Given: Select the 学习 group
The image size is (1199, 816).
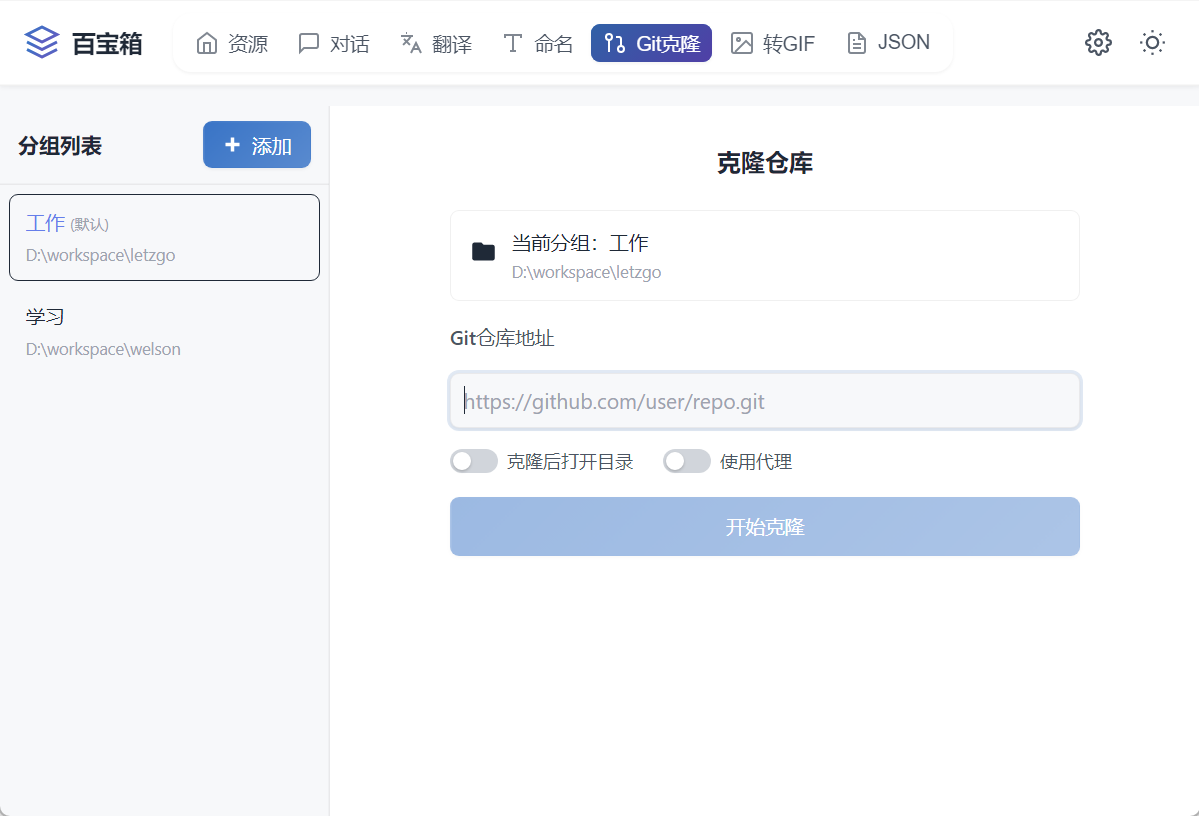Looking at the screenshot, I should [164, 332].
